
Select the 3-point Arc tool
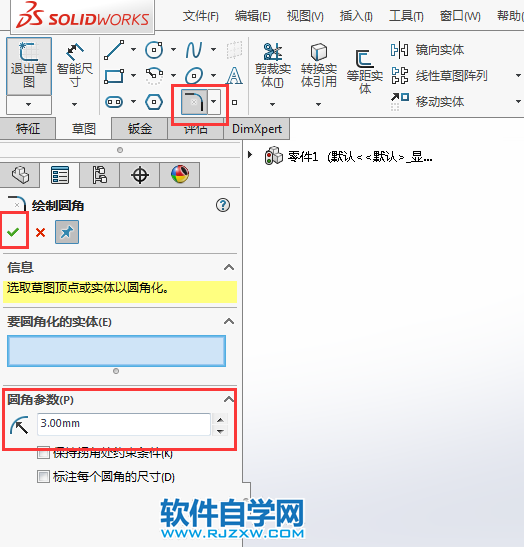pos(154,76)
